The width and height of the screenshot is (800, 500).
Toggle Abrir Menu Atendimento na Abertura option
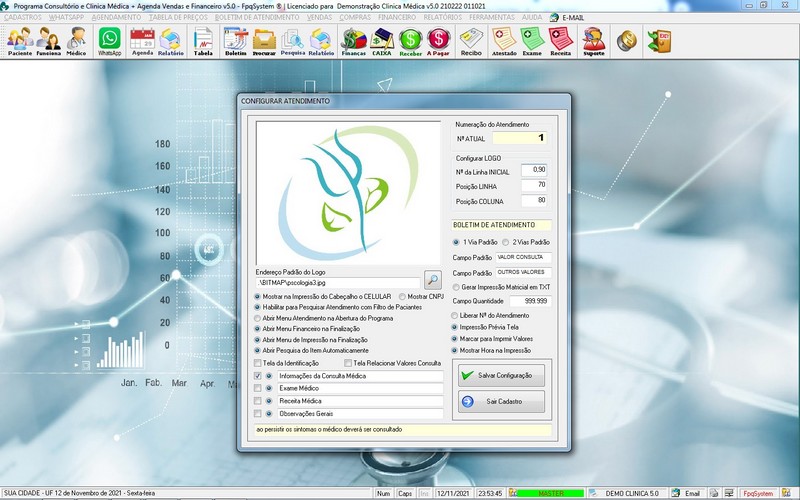point(258,318)
